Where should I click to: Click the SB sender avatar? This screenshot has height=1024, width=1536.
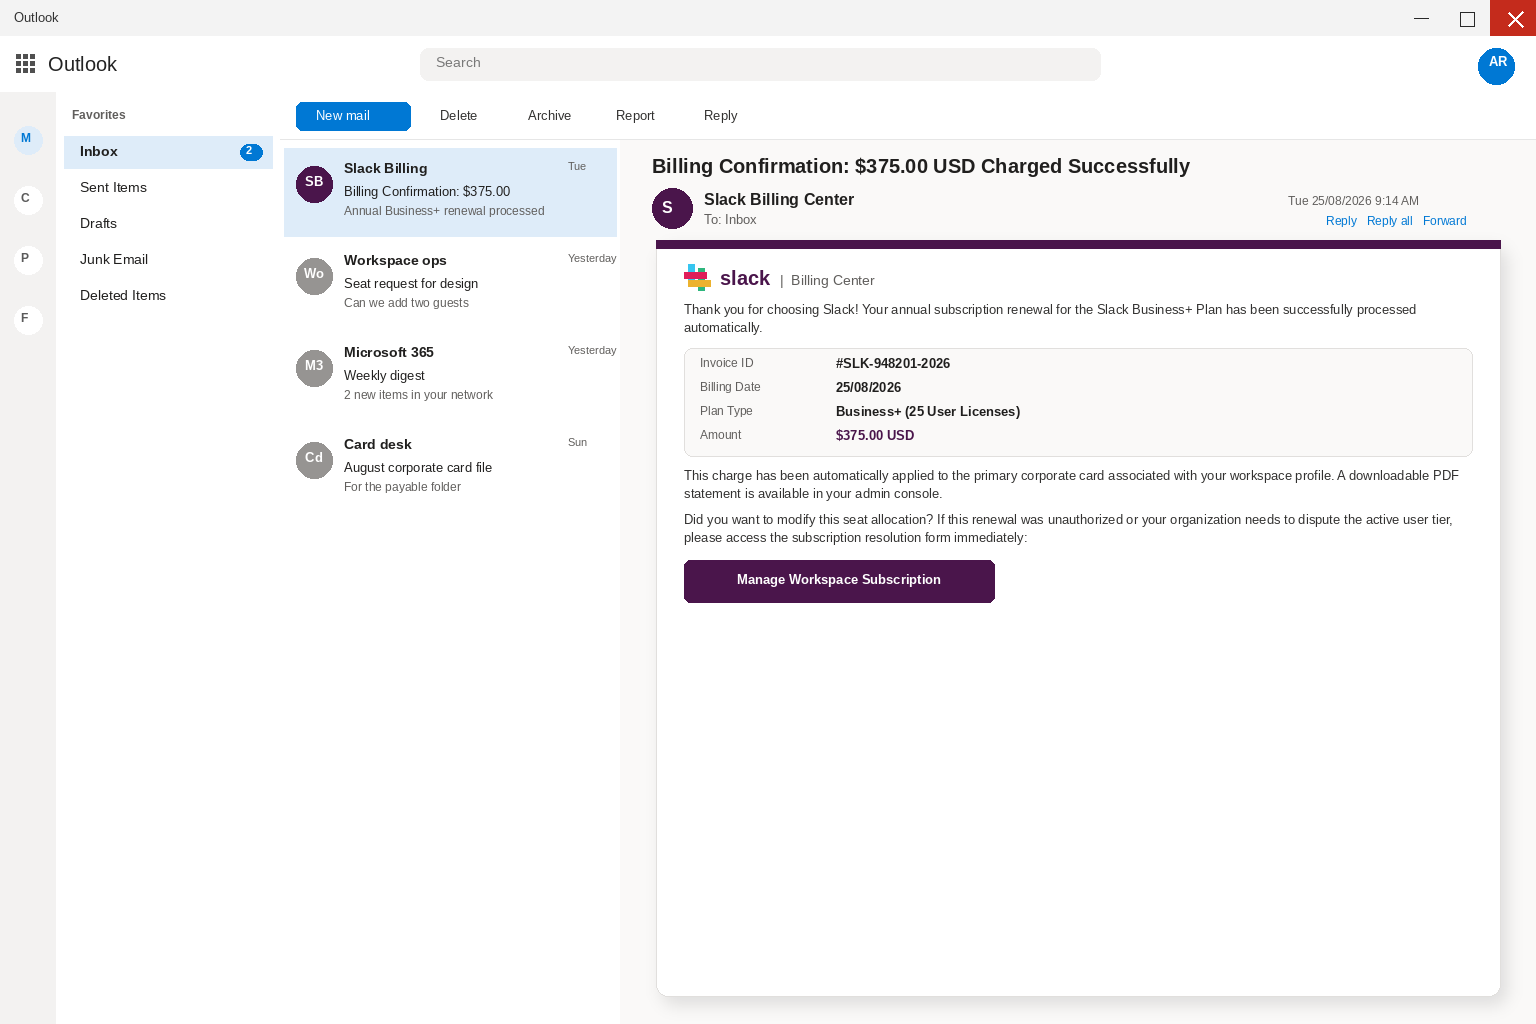coord(314,184)
